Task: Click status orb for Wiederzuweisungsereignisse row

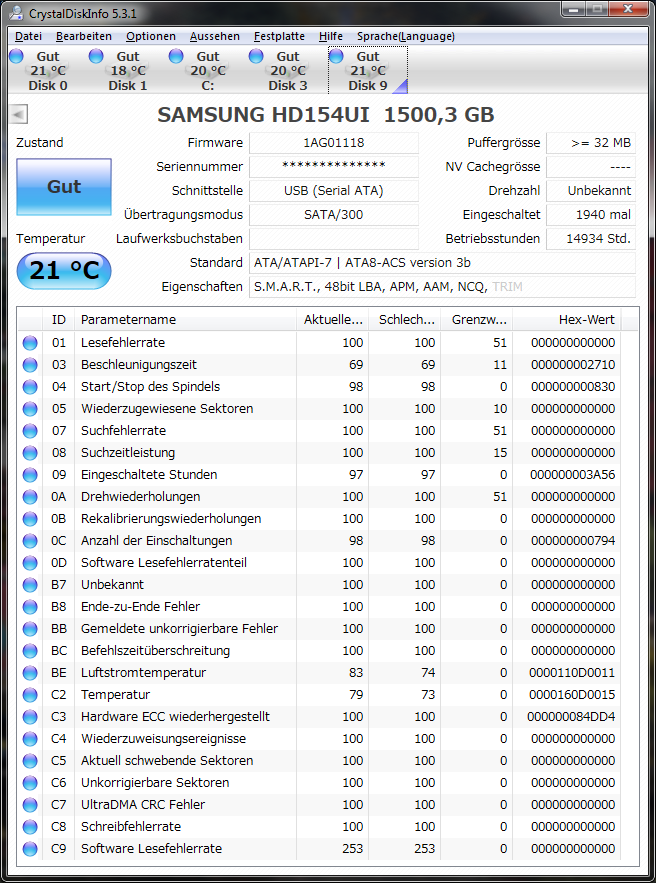Action: (x=30, y=738)
